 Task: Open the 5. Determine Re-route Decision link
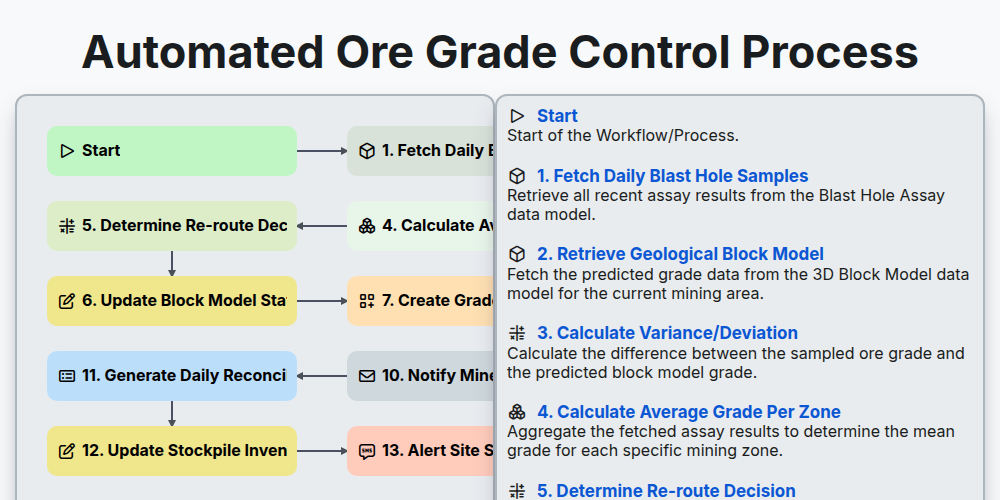click(666, 490)
